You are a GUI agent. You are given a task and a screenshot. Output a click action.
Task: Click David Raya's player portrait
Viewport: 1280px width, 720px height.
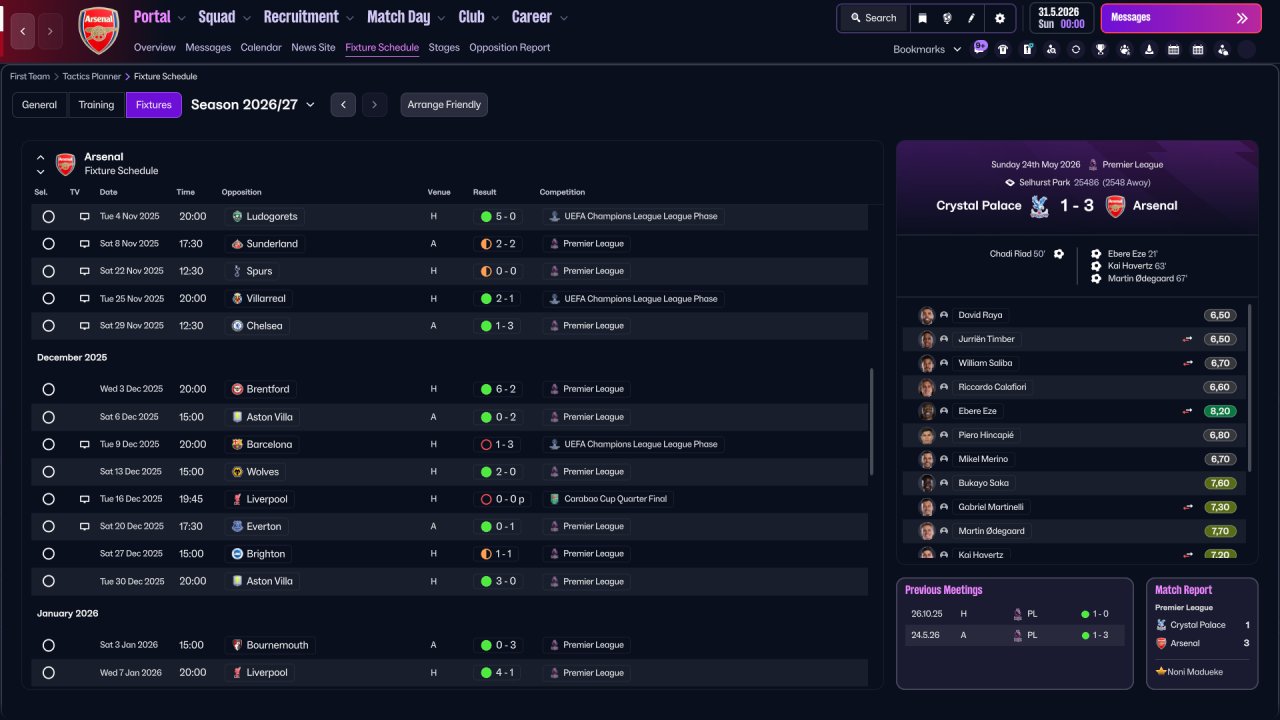(x=927, y=315)
